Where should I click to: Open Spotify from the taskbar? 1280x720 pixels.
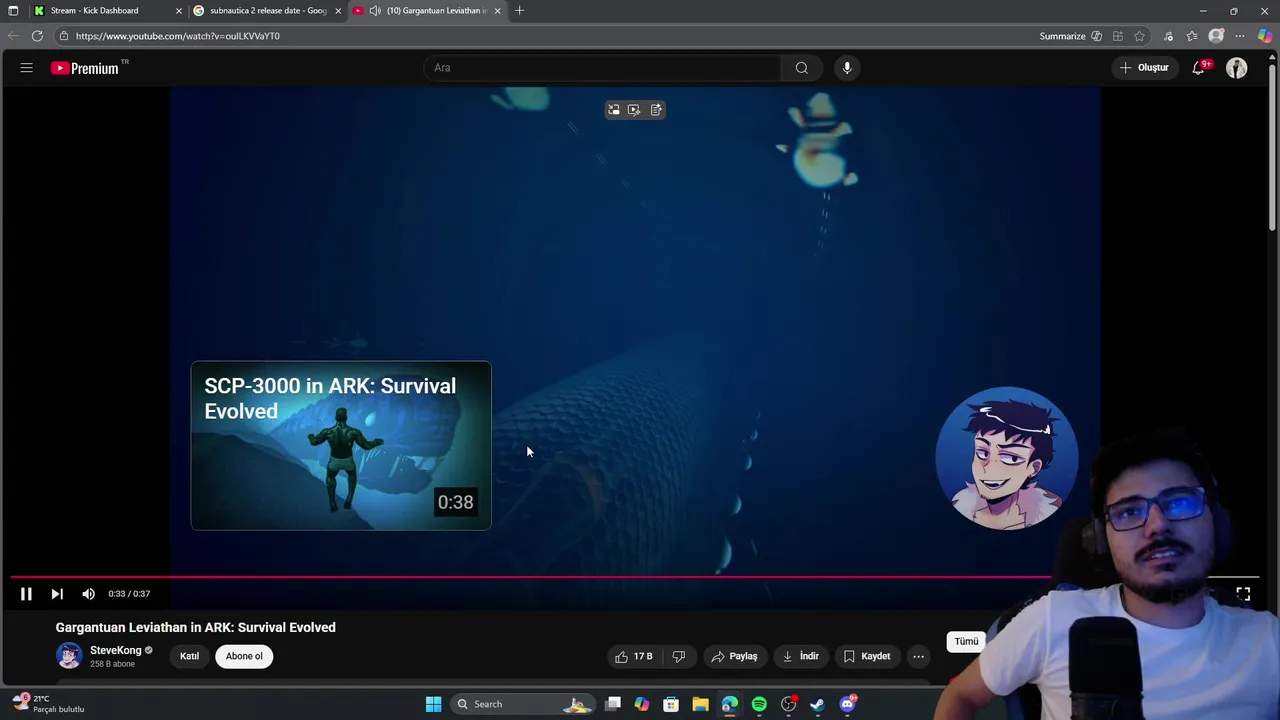(759, 704)
